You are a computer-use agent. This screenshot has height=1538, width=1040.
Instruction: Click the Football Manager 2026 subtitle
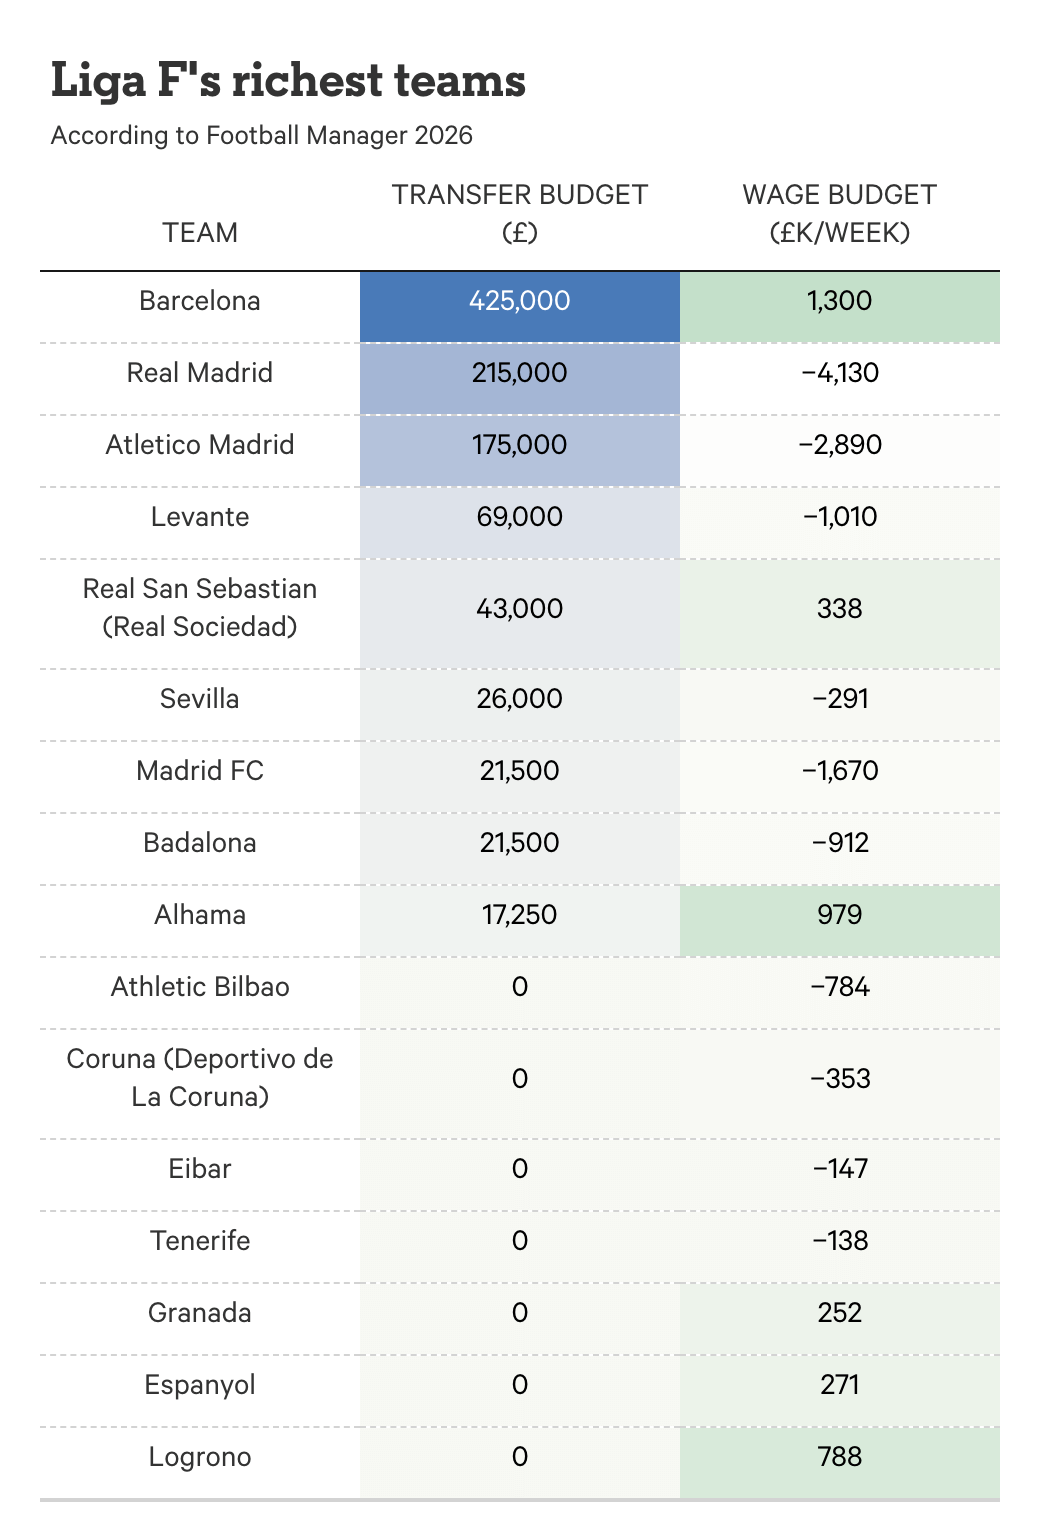coord(261,135)
